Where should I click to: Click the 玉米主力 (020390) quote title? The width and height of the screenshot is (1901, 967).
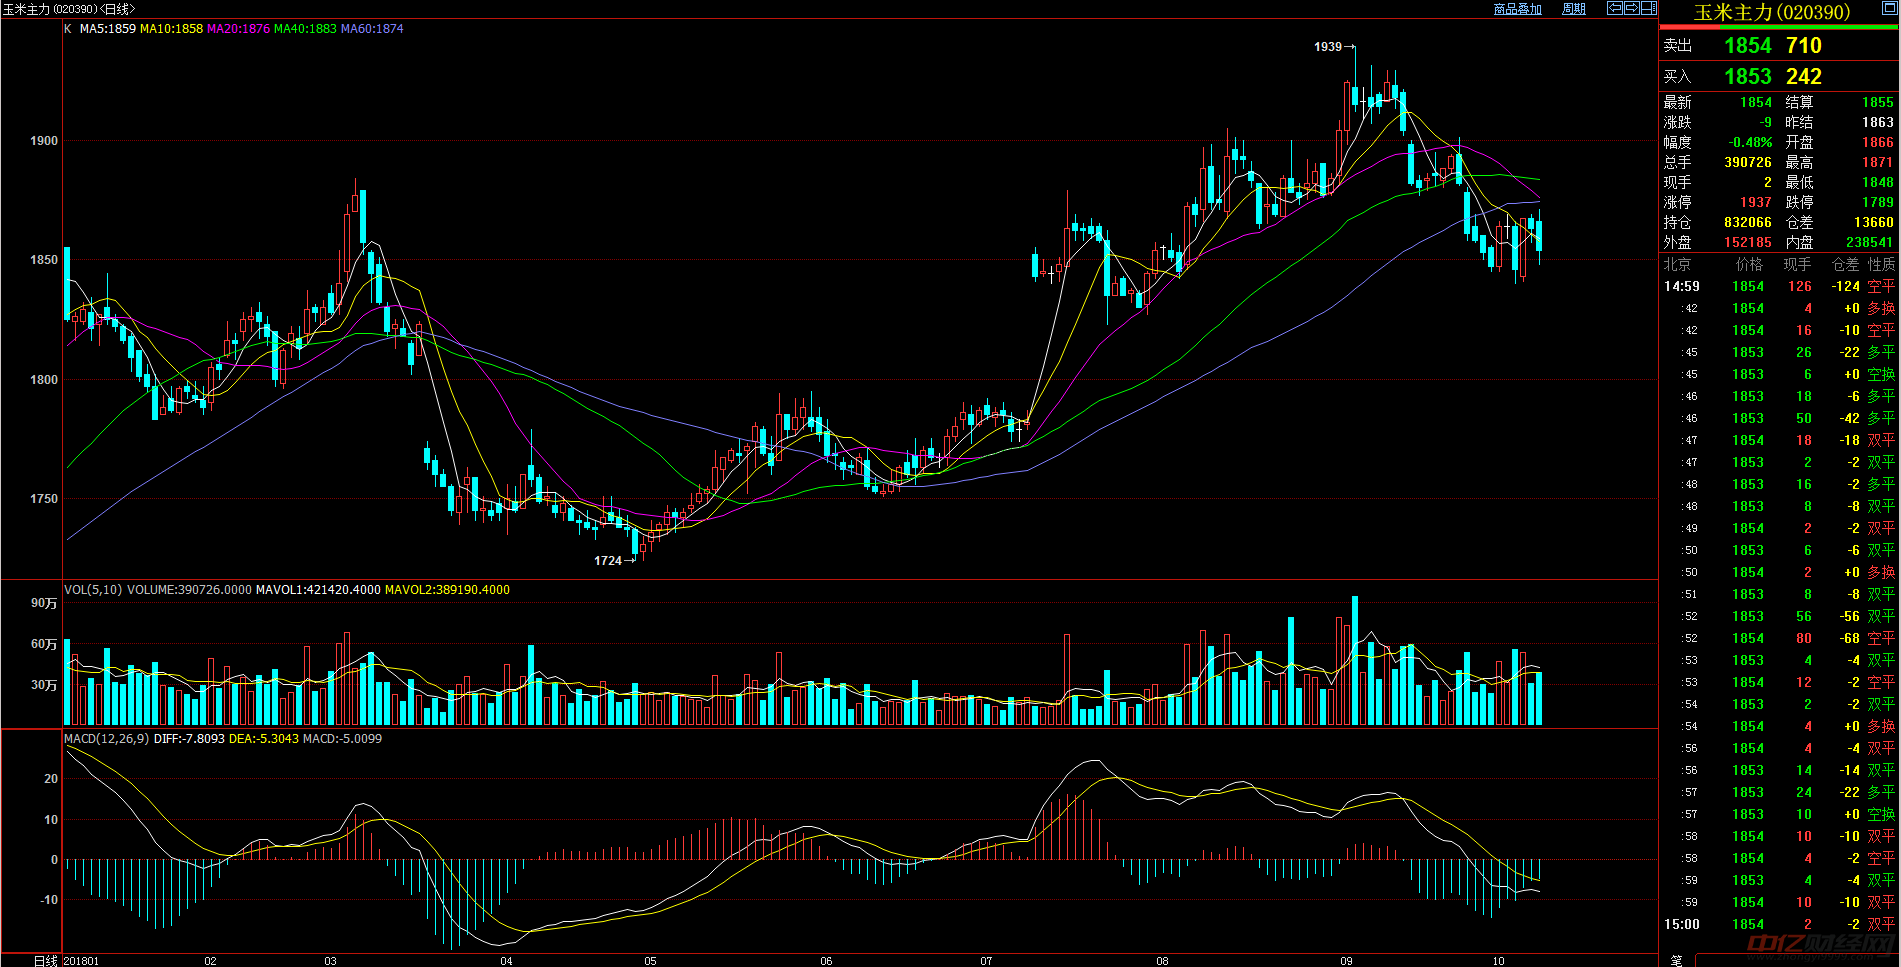coord(1771,12)
